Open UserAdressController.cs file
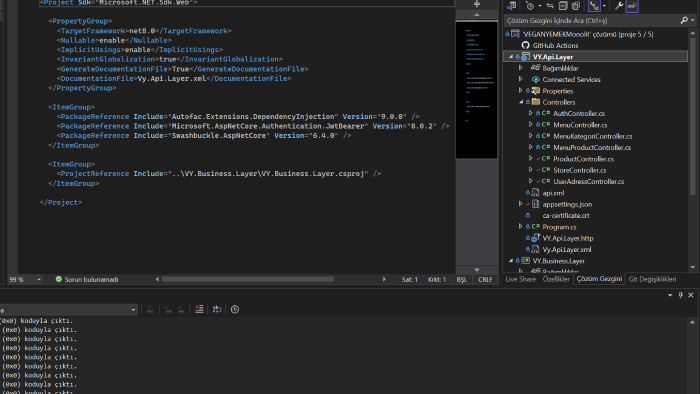Screen dimensions: 700x394 pos(589,182)
